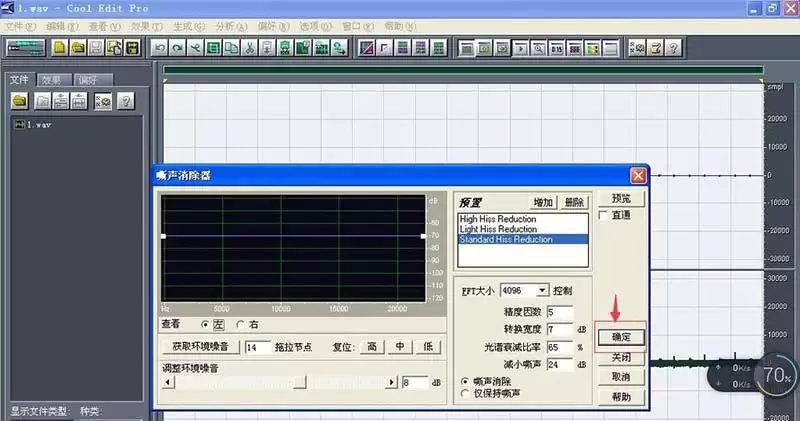Screen dimensions: 800x421
Task: Click the new file toolbar icon
Action: pyautogui.click(x=60, y=48)
